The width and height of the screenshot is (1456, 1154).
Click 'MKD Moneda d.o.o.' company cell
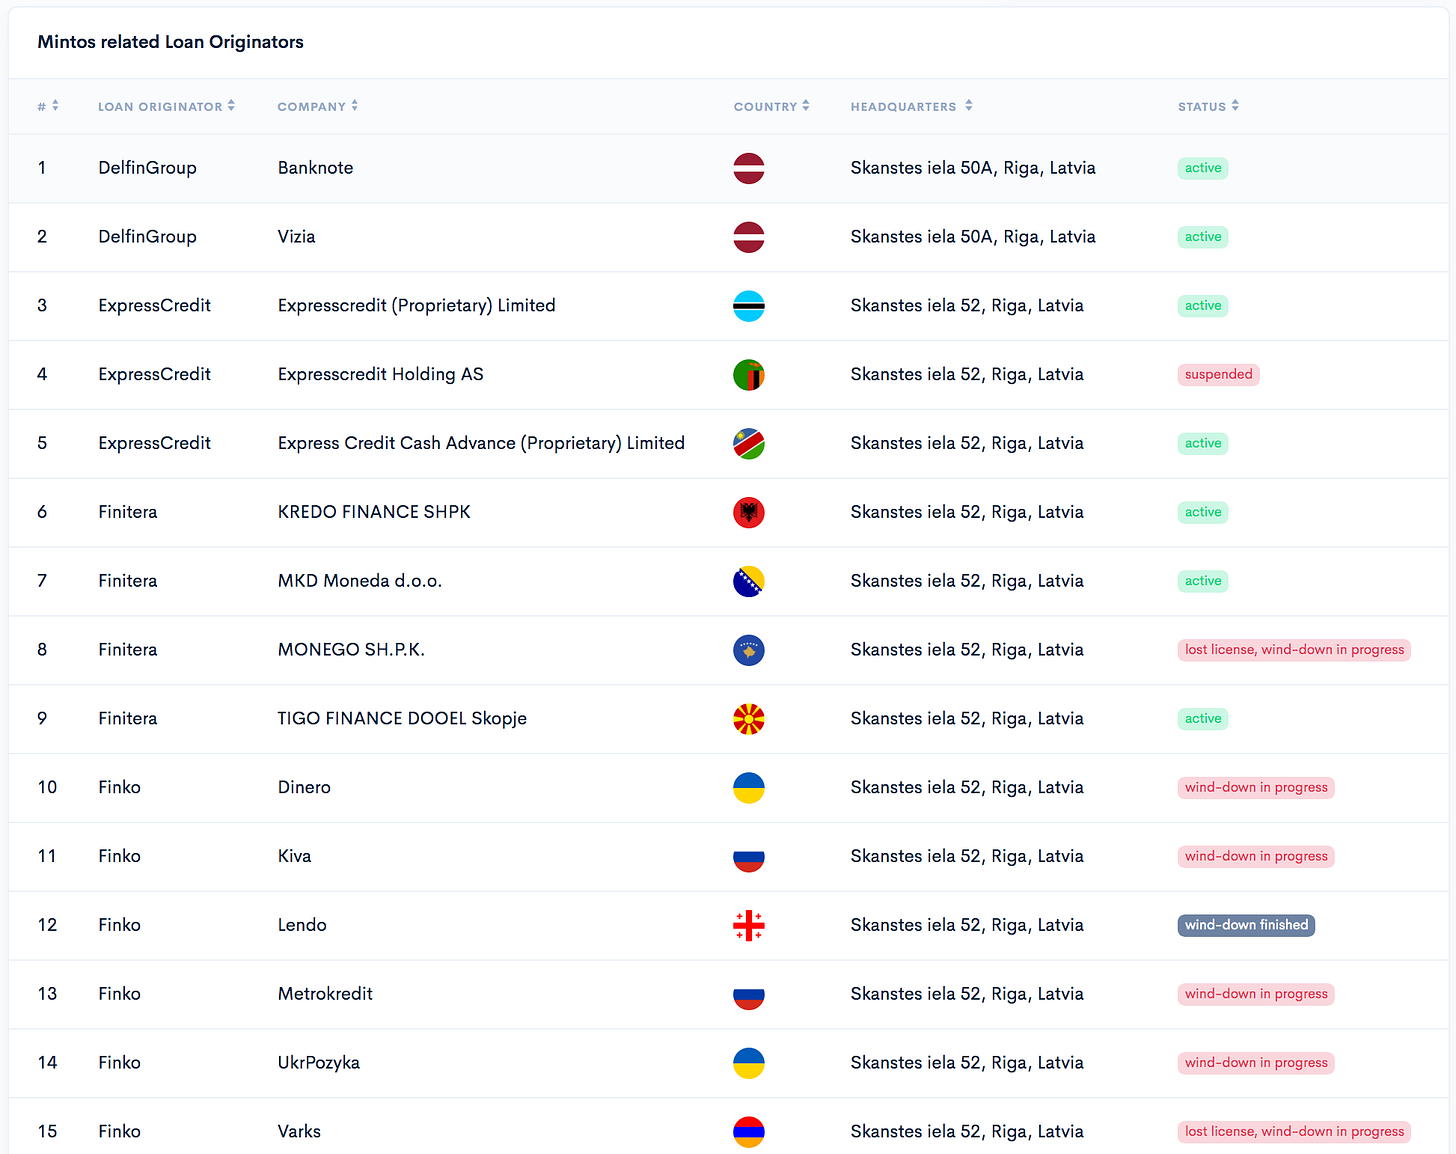click(x=359, y=581)
